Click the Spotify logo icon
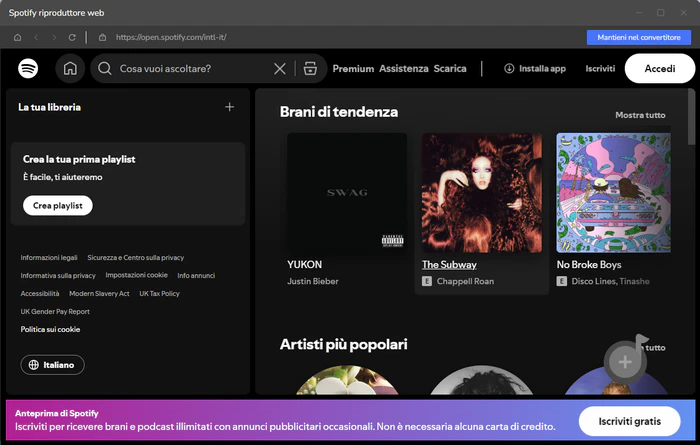 point(28,68)
